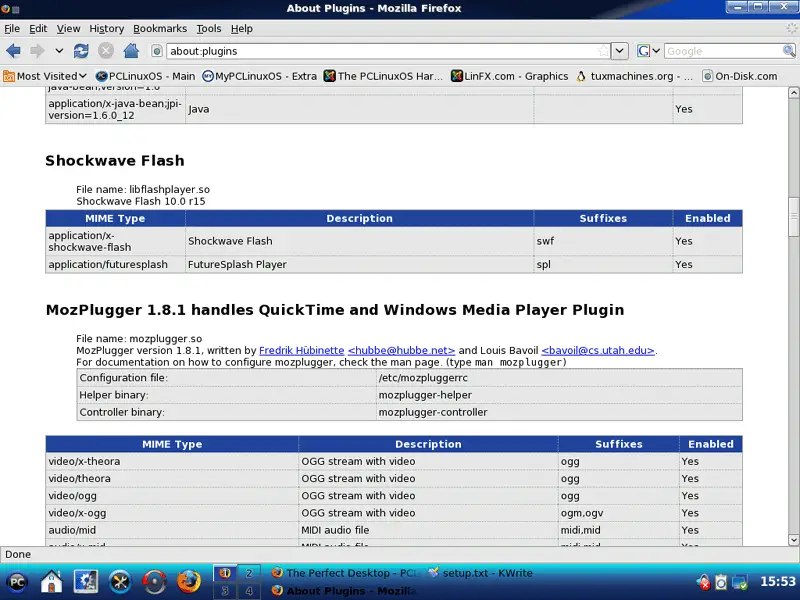Select About Plugins - Mozilla taskbar entry
The height and width of the screenshot is (600, 800).
point(346,591)
